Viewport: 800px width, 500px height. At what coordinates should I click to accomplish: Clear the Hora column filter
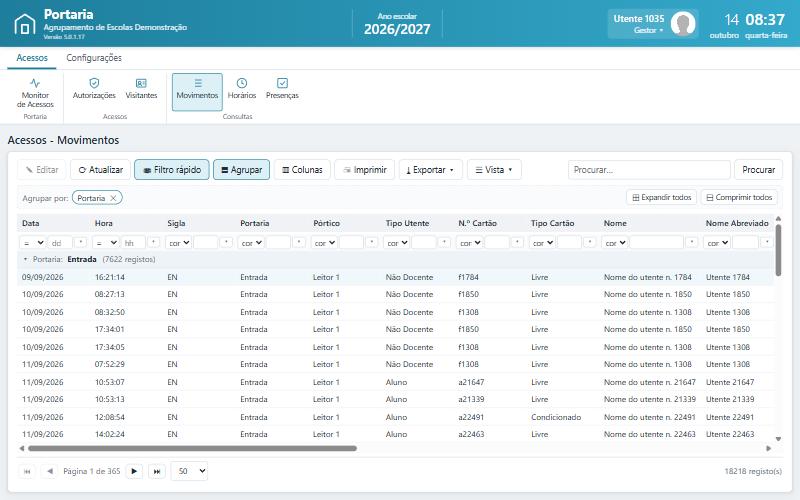[154, 243]
